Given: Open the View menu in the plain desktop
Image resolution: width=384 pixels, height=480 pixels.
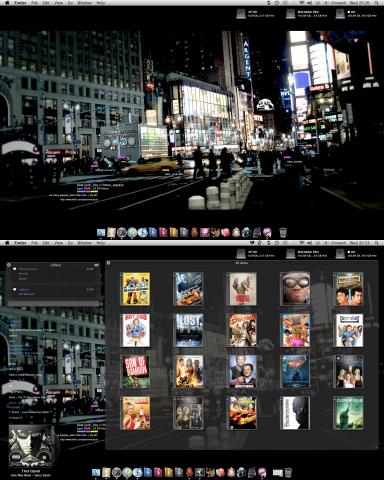Looking at the screenshot, I should [x=58, y=3].
